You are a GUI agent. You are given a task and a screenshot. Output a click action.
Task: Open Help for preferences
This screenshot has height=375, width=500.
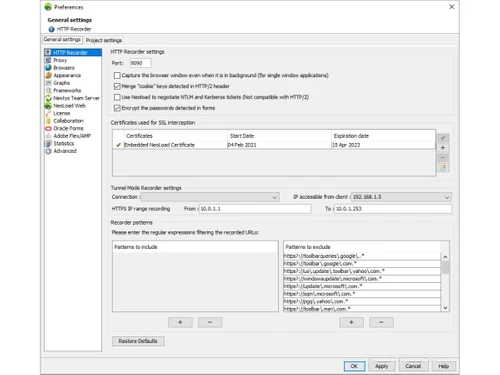pos(443,366)
